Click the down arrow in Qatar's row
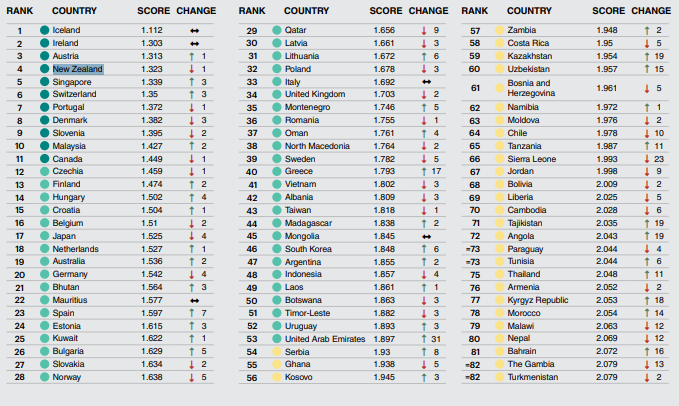The image size is (679, 406). pos(424,31)
